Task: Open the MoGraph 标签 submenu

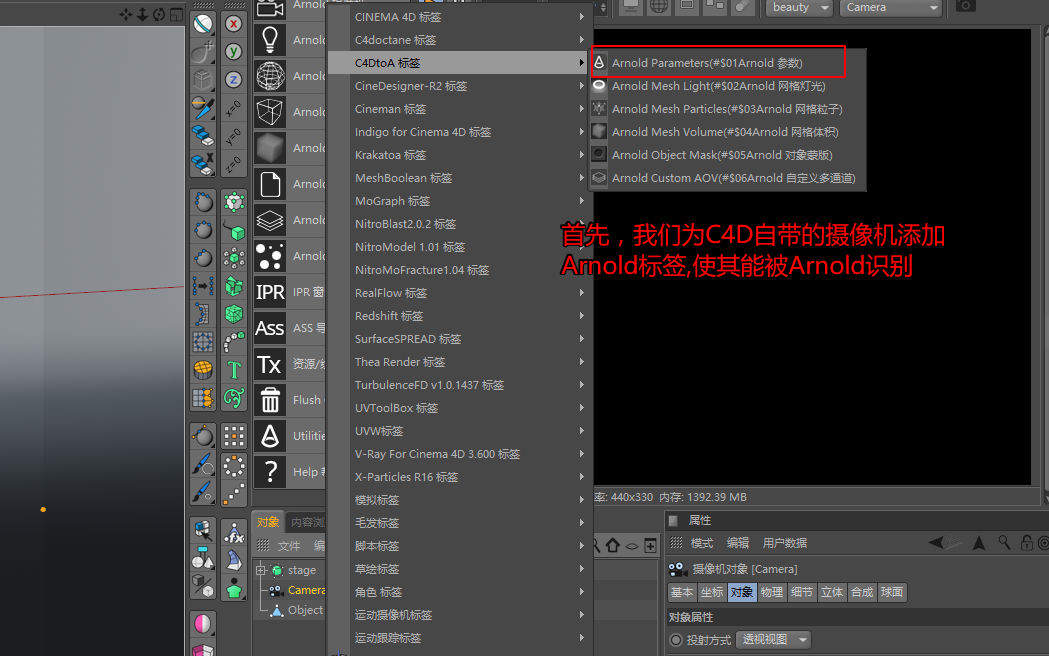Action: 460,201
